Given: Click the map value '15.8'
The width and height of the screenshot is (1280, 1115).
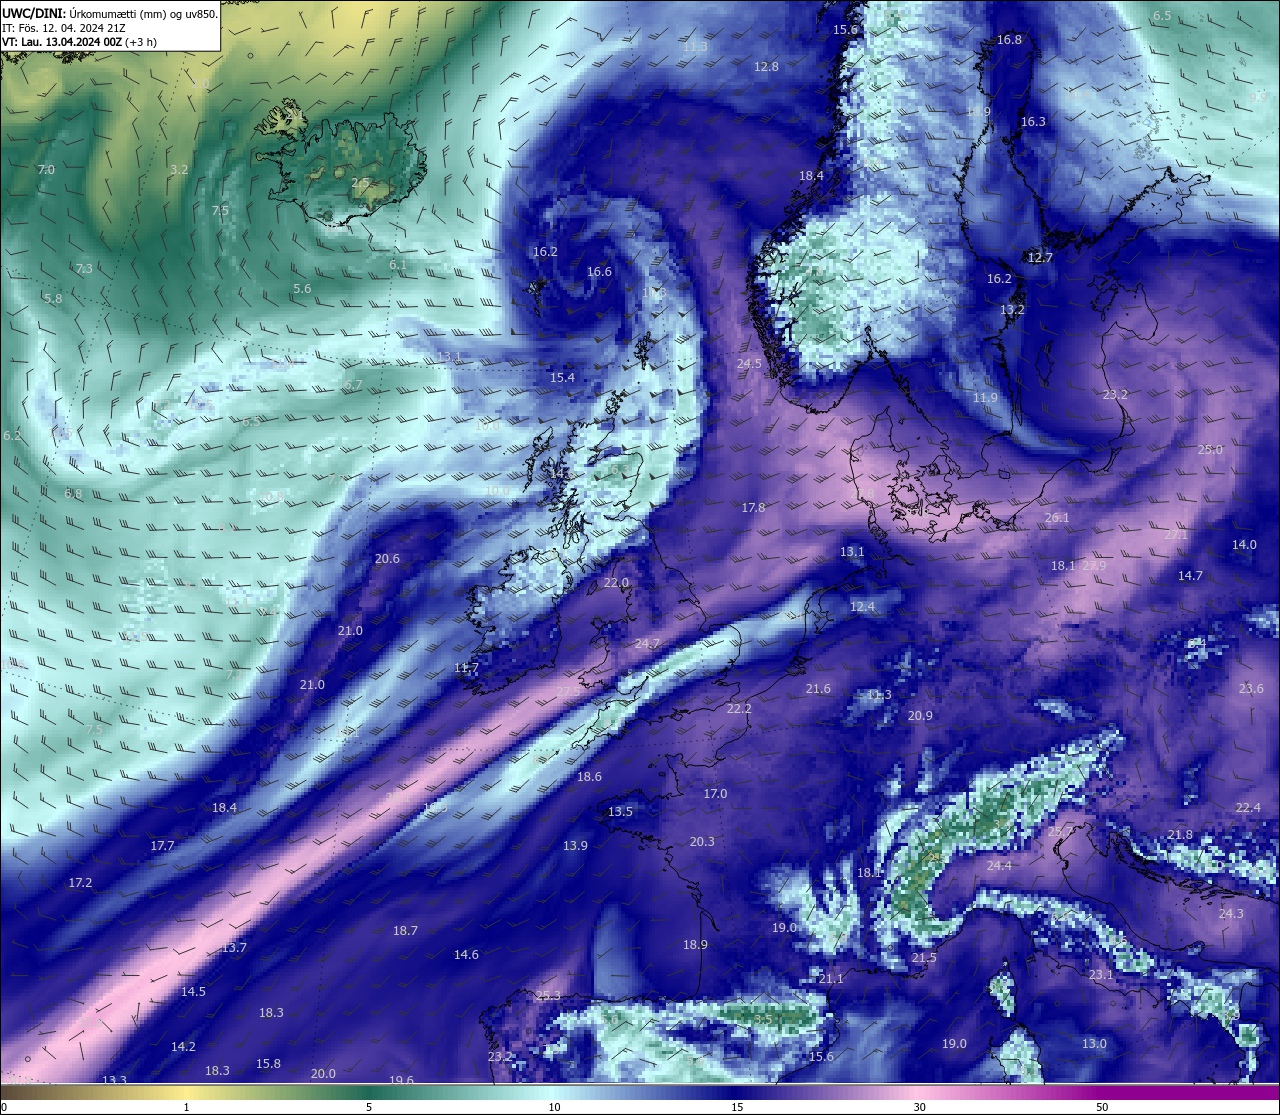Looking at the screenshot, I should [268, 1064].
